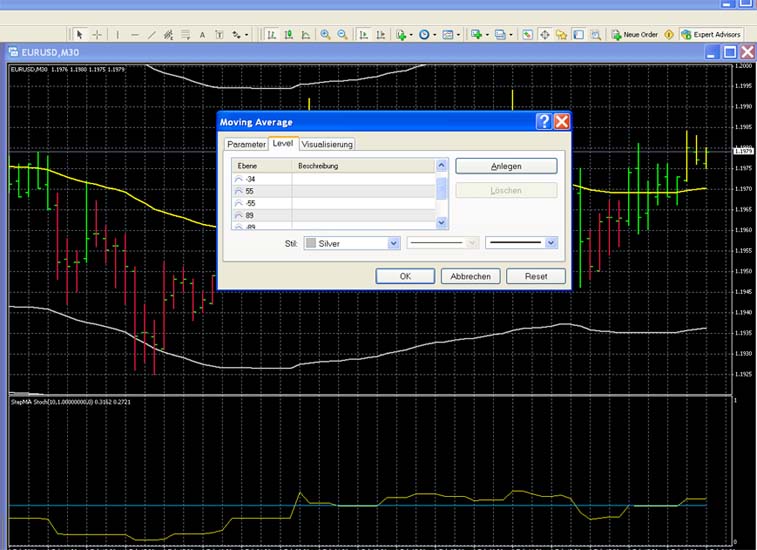757x550 pixels.
Task: Zoom in on the chart
Action: 326,34
